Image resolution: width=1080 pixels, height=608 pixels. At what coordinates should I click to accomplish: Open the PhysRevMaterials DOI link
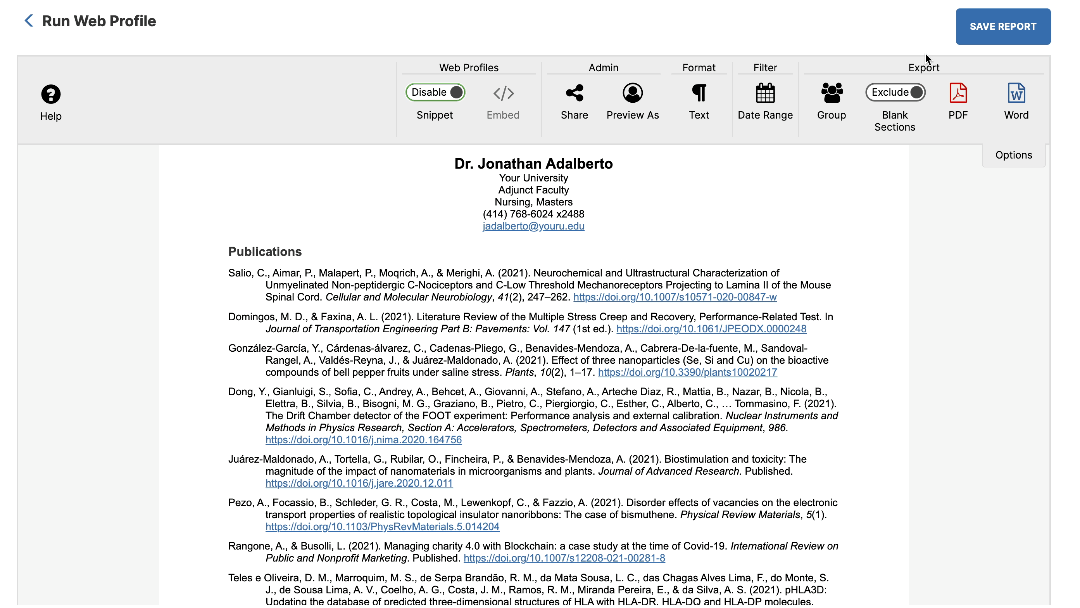[381, 526]
